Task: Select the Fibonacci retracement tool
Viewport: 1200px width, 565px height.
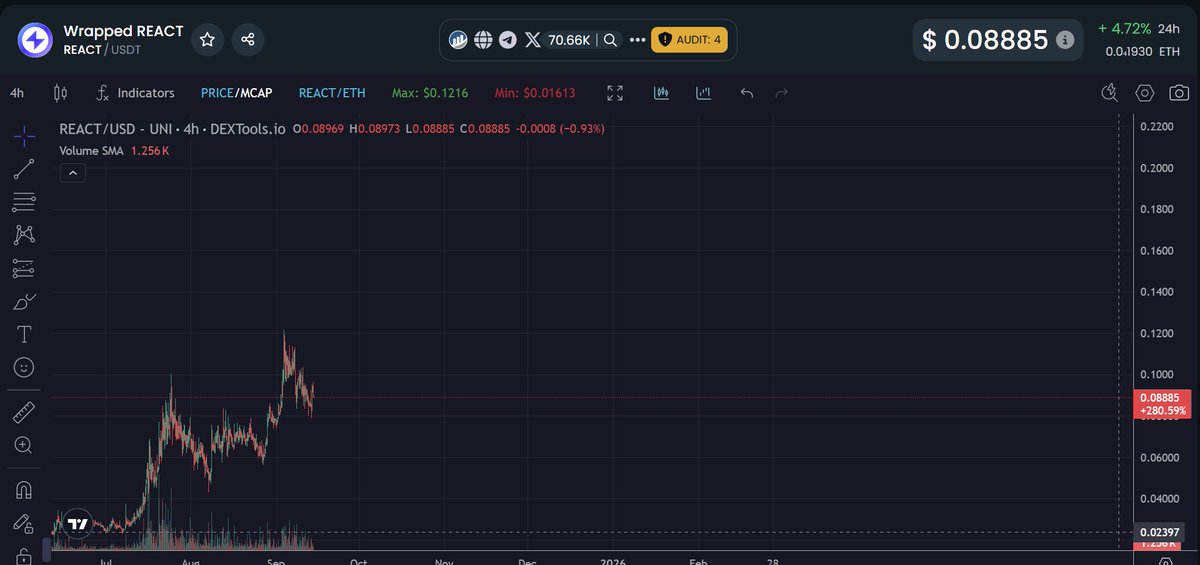Action: (x=24, y=202)
